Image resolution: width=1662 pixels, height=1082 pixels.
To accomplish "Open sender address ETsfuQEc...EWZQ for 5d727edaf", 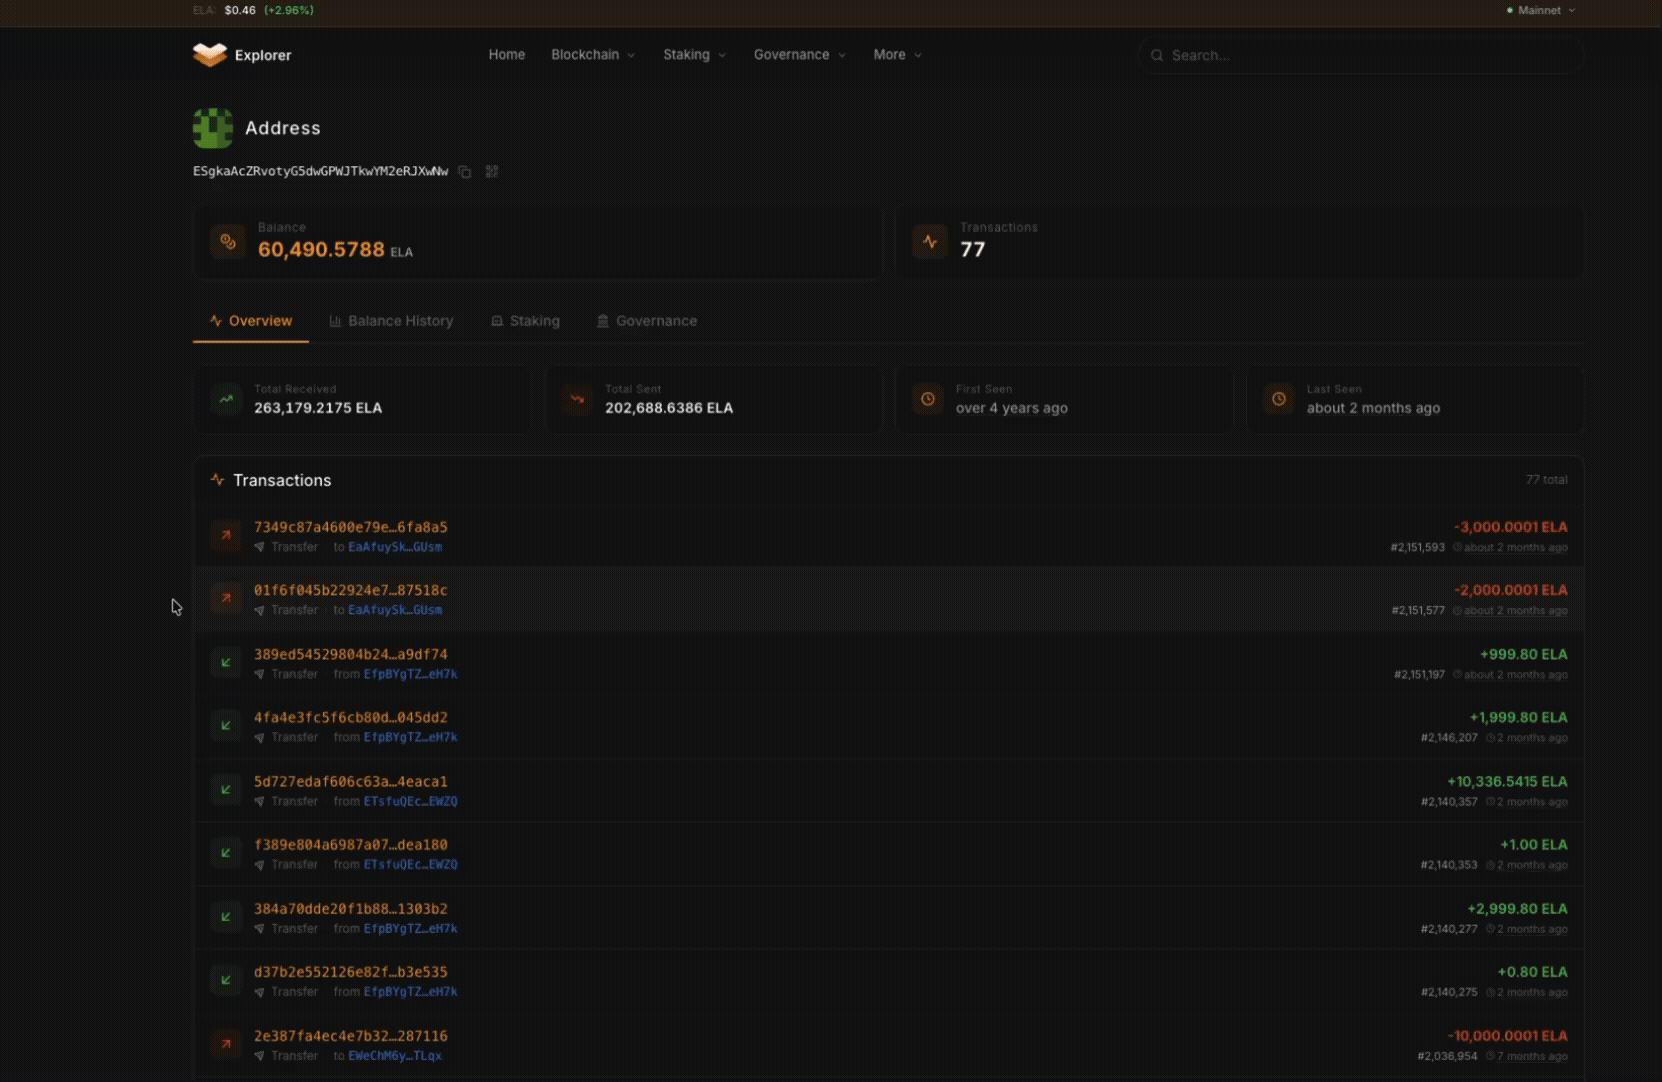I will [x=410, y=801].
